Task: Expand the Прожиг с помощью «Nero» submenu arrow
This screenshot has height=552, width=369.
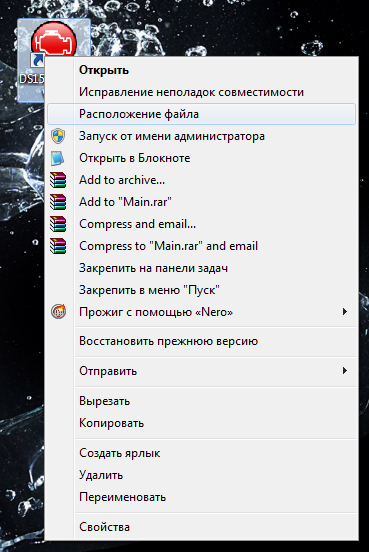Action: tap(345, 312)
